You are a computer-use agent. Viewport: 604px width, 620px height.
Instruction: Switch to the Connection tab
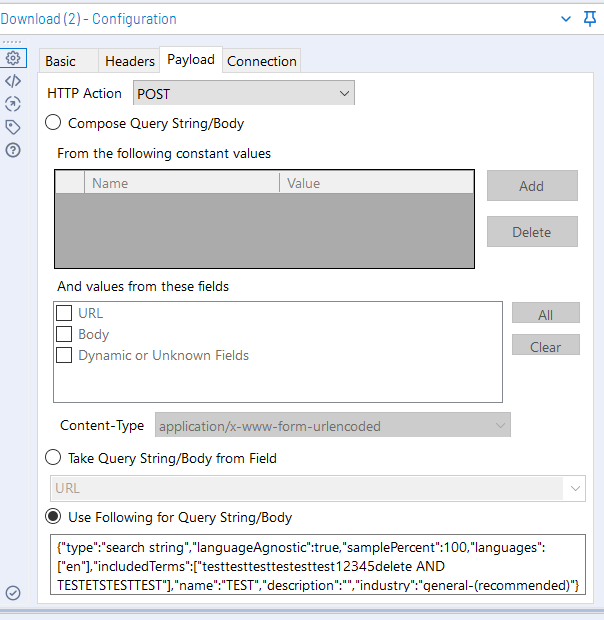262,61
